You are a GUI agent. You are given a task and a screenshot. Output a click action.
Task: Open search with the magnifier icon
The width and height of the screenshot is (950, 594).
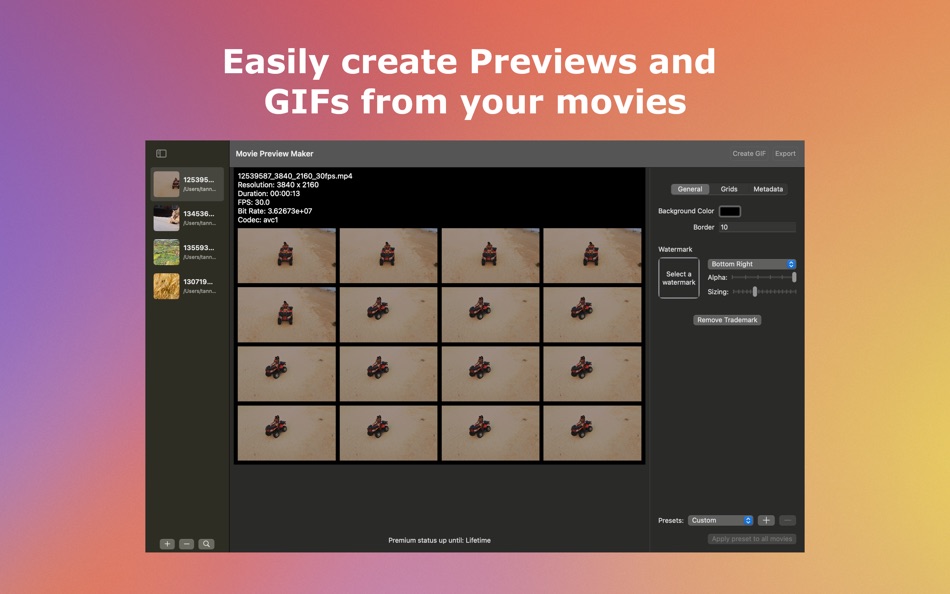tap(205, 543)
